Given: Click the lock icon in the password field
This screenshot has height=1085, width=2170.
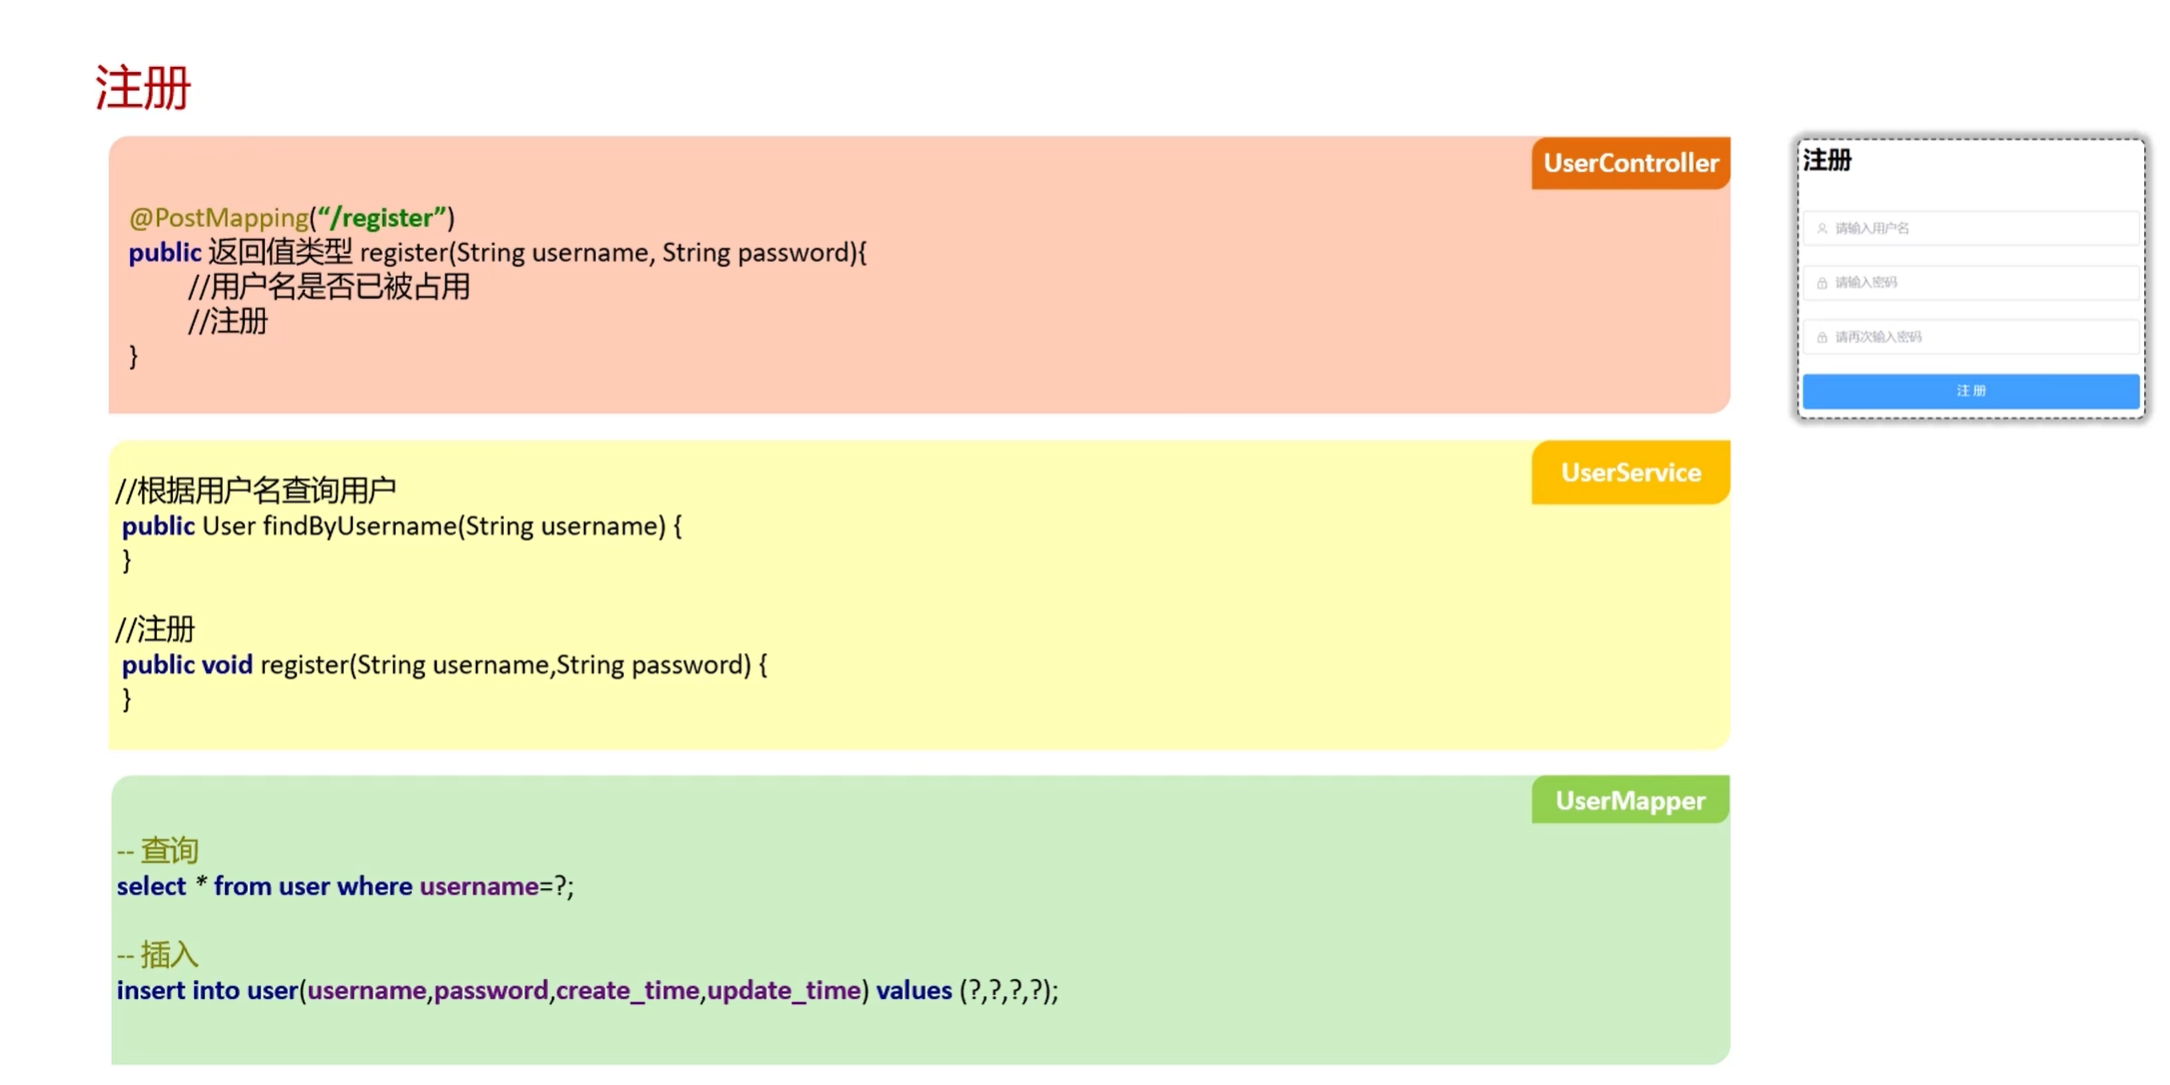Looking at the screenshot, I should (x=1822, y=283).
